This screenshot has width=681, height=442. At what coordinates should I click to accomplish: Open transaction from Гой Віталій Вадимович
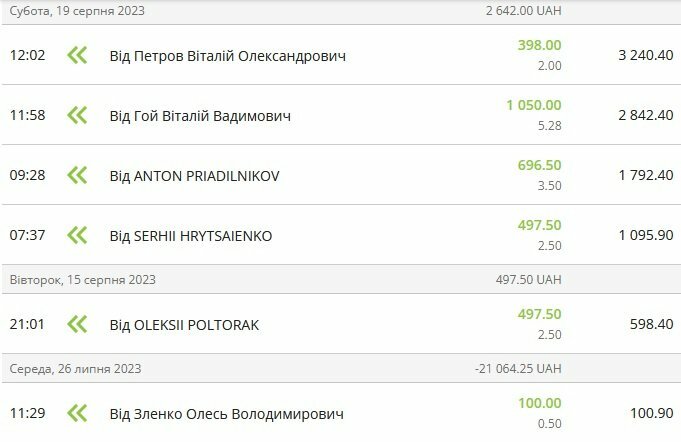[x=200, y=116]
